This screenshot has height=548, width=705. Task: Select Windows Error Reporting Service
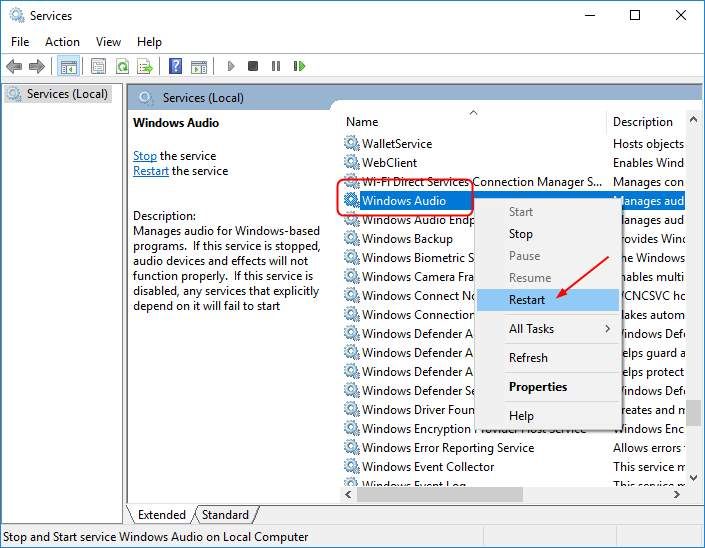click(x=513, y=447)
